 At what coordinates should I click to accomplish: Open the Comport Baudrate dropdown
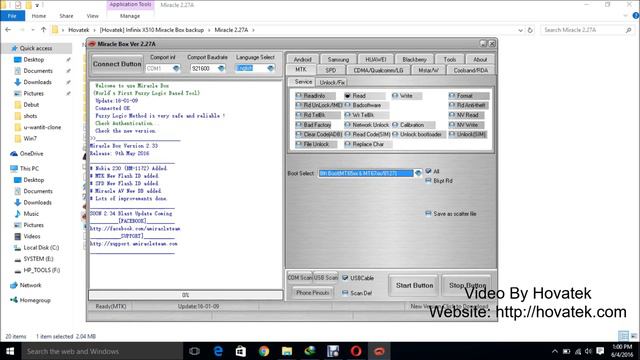click(221, 68)
